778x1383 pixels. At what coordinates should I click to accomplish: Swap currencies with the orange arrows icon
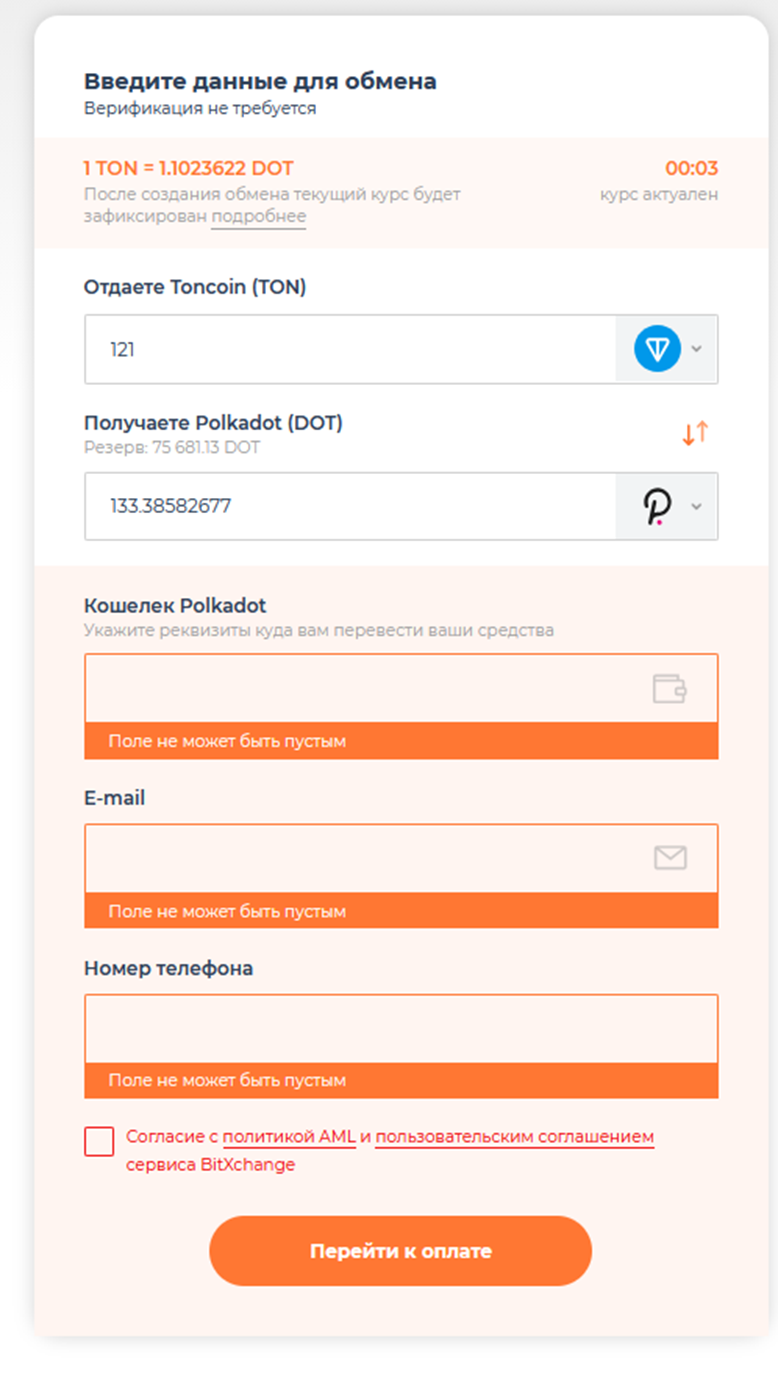pyautogui.click(x=695, y=433)
